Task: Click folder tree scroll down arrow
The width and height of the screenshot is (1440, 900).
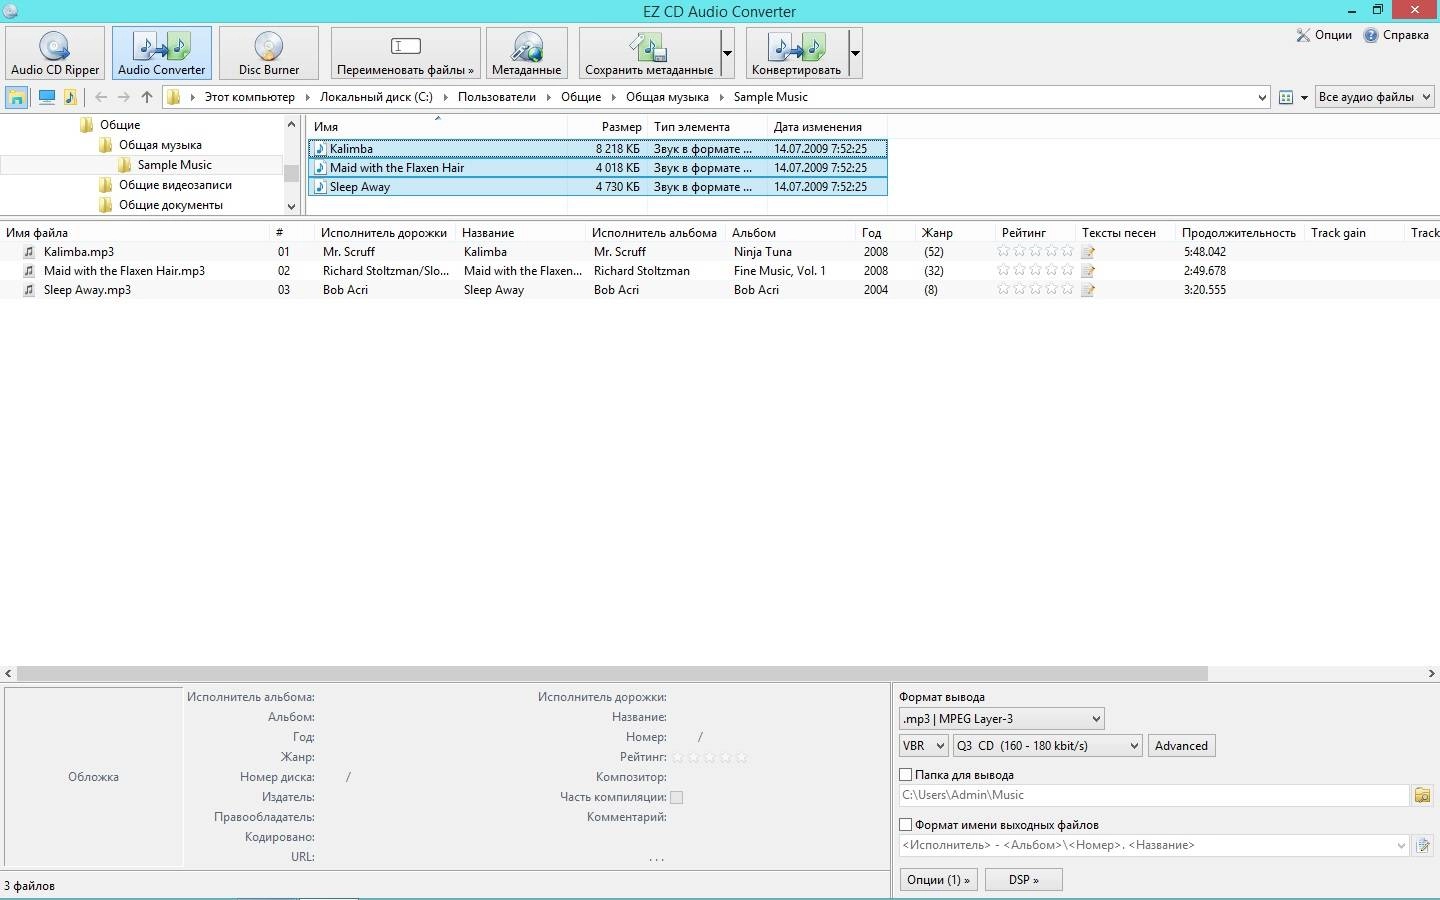Action: click(291, 206)
